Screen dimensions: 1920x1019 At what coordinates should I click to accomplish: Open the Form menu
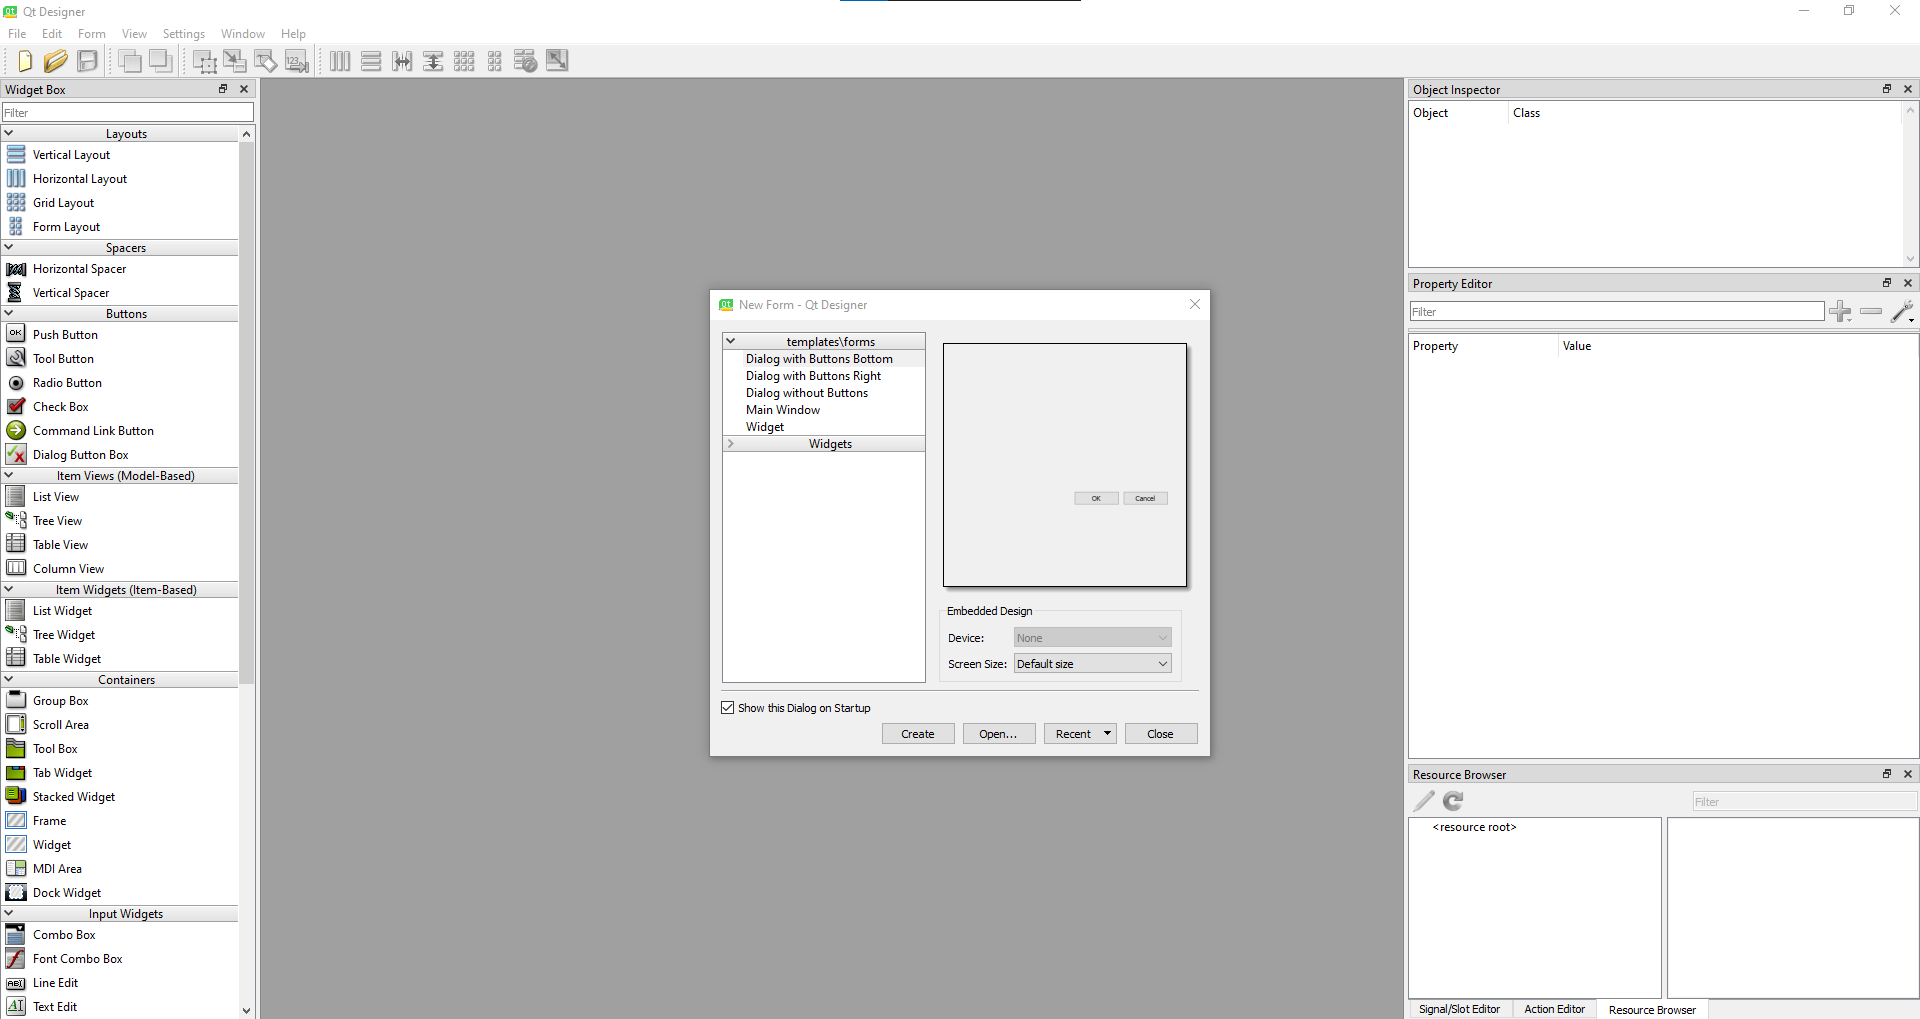click(92, 34)
